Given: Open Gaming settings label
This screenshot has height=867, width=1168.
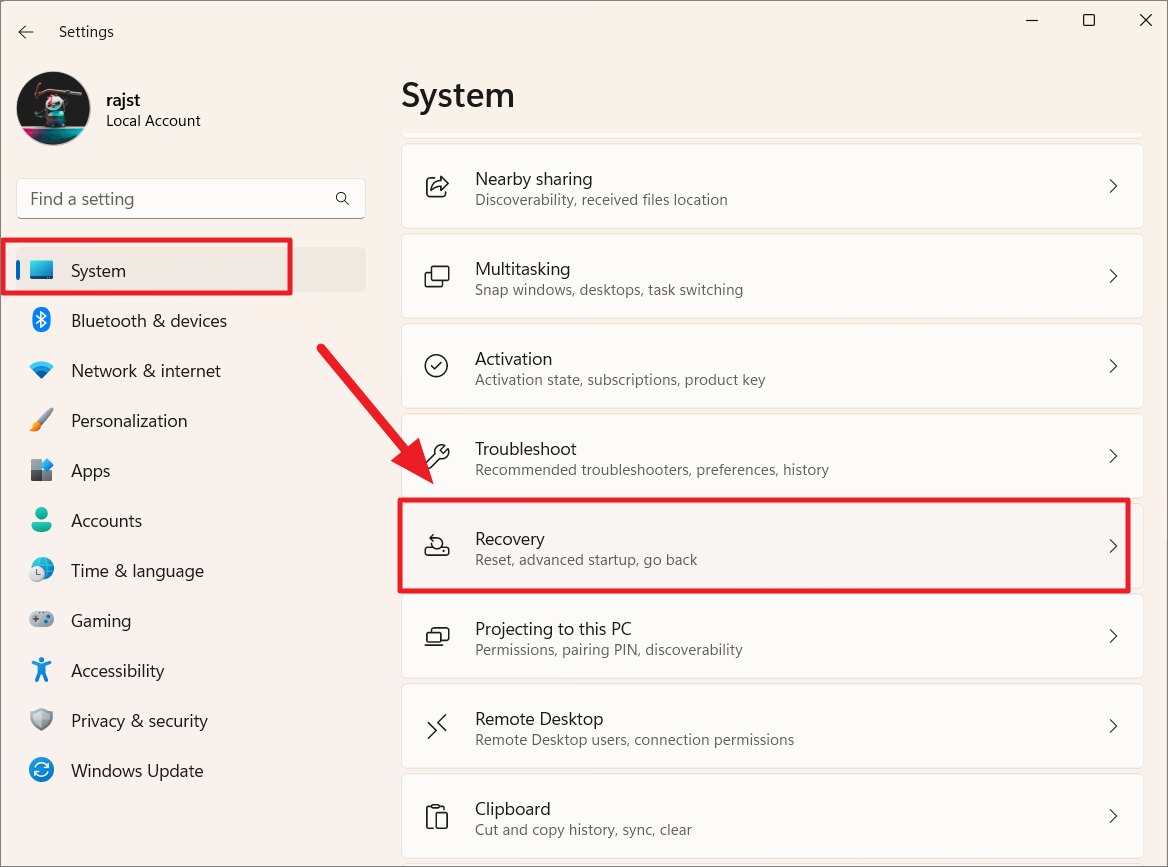Looking at the screenshot, I should [101, 621].
